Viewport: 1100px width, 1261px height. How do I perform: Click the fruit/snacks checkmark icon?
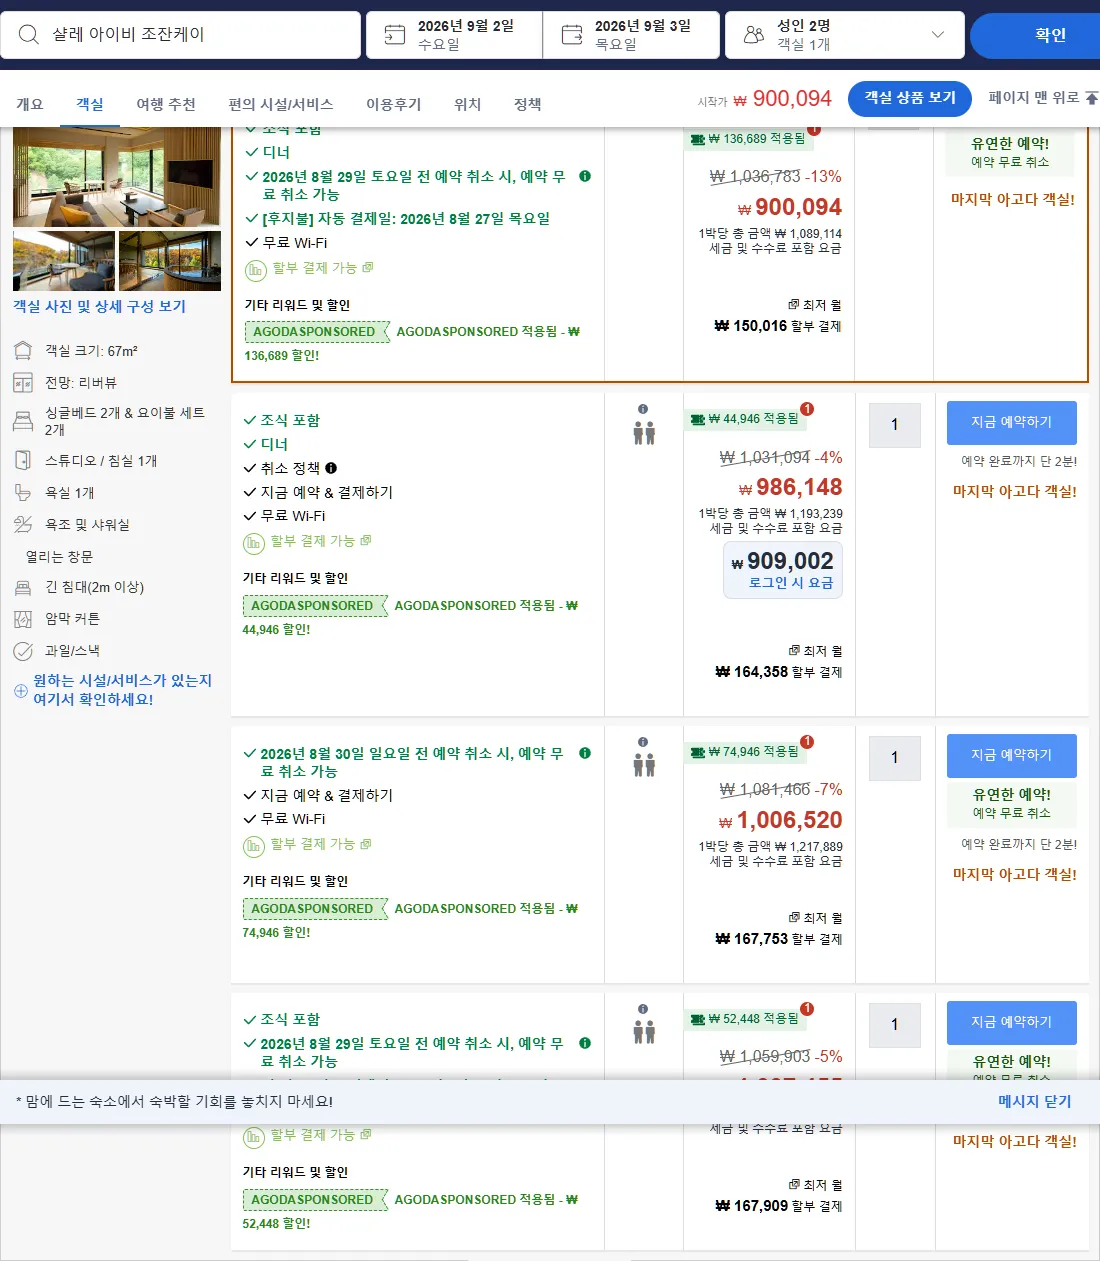coord(23,652)
